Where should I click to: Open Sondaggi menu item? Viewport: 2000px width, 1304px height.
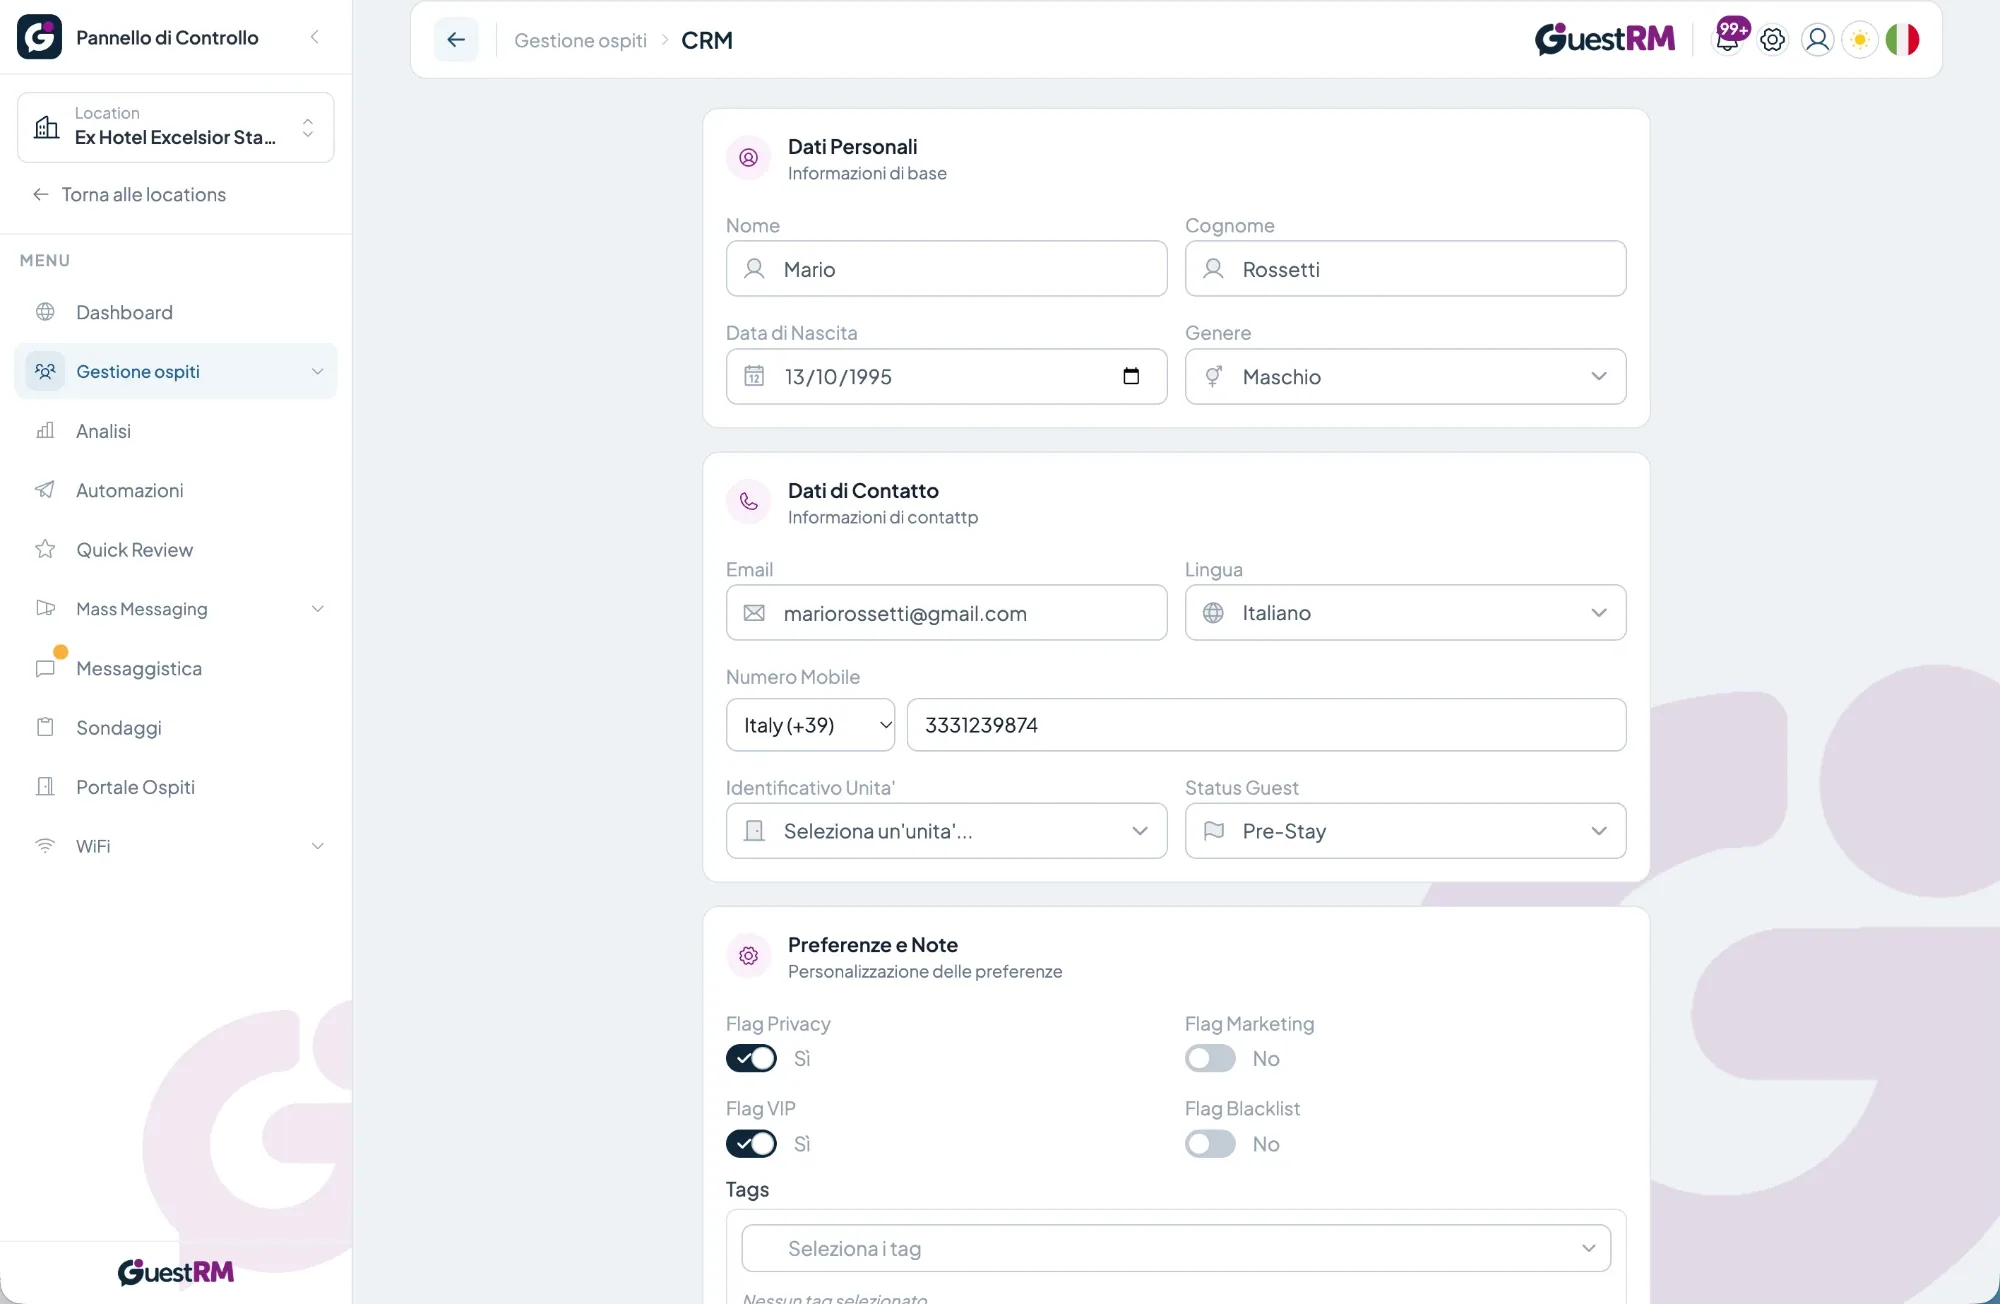pyautogui.click(x=176, y=727)
